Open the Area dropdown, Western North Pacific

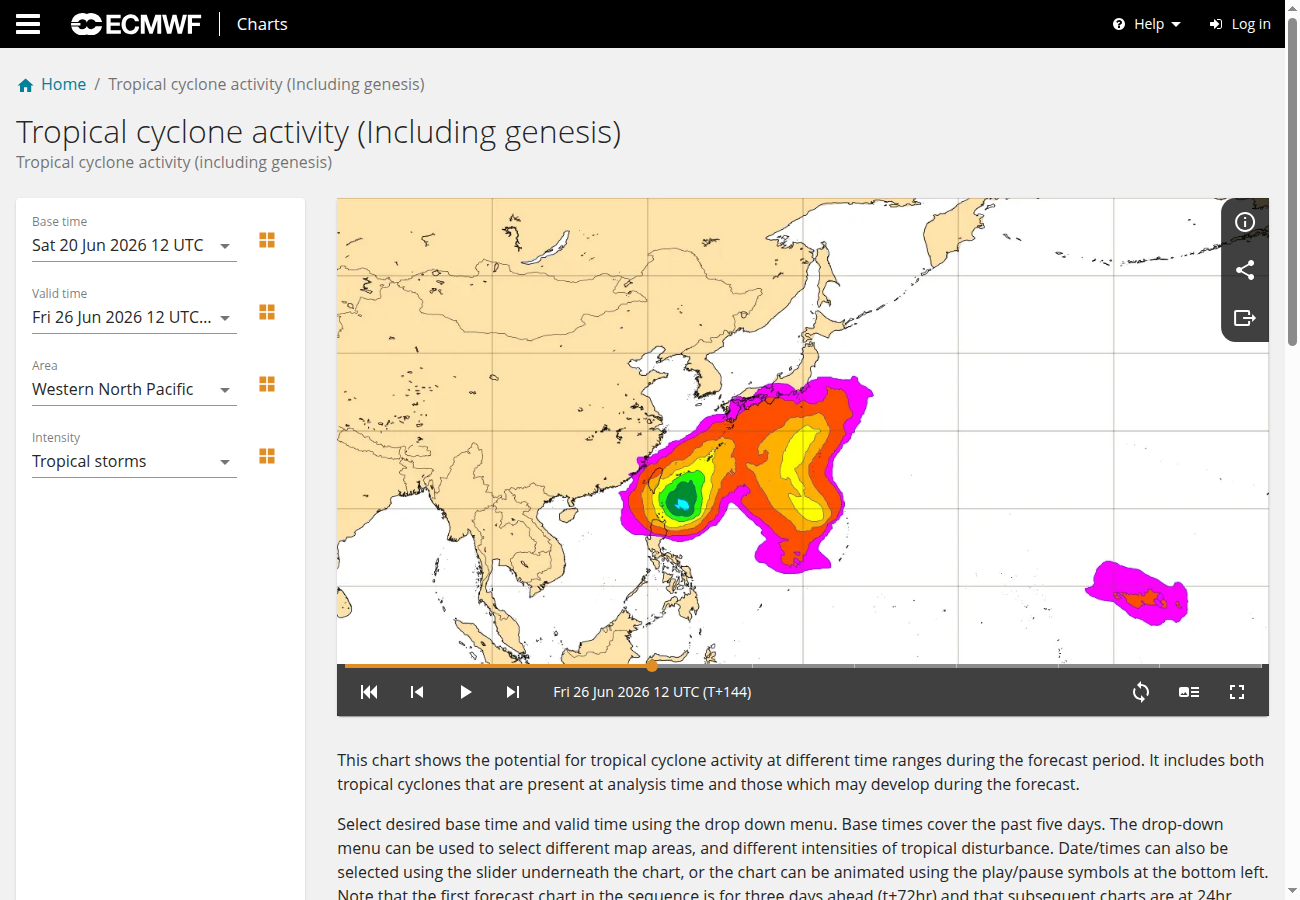coord(134,390)
